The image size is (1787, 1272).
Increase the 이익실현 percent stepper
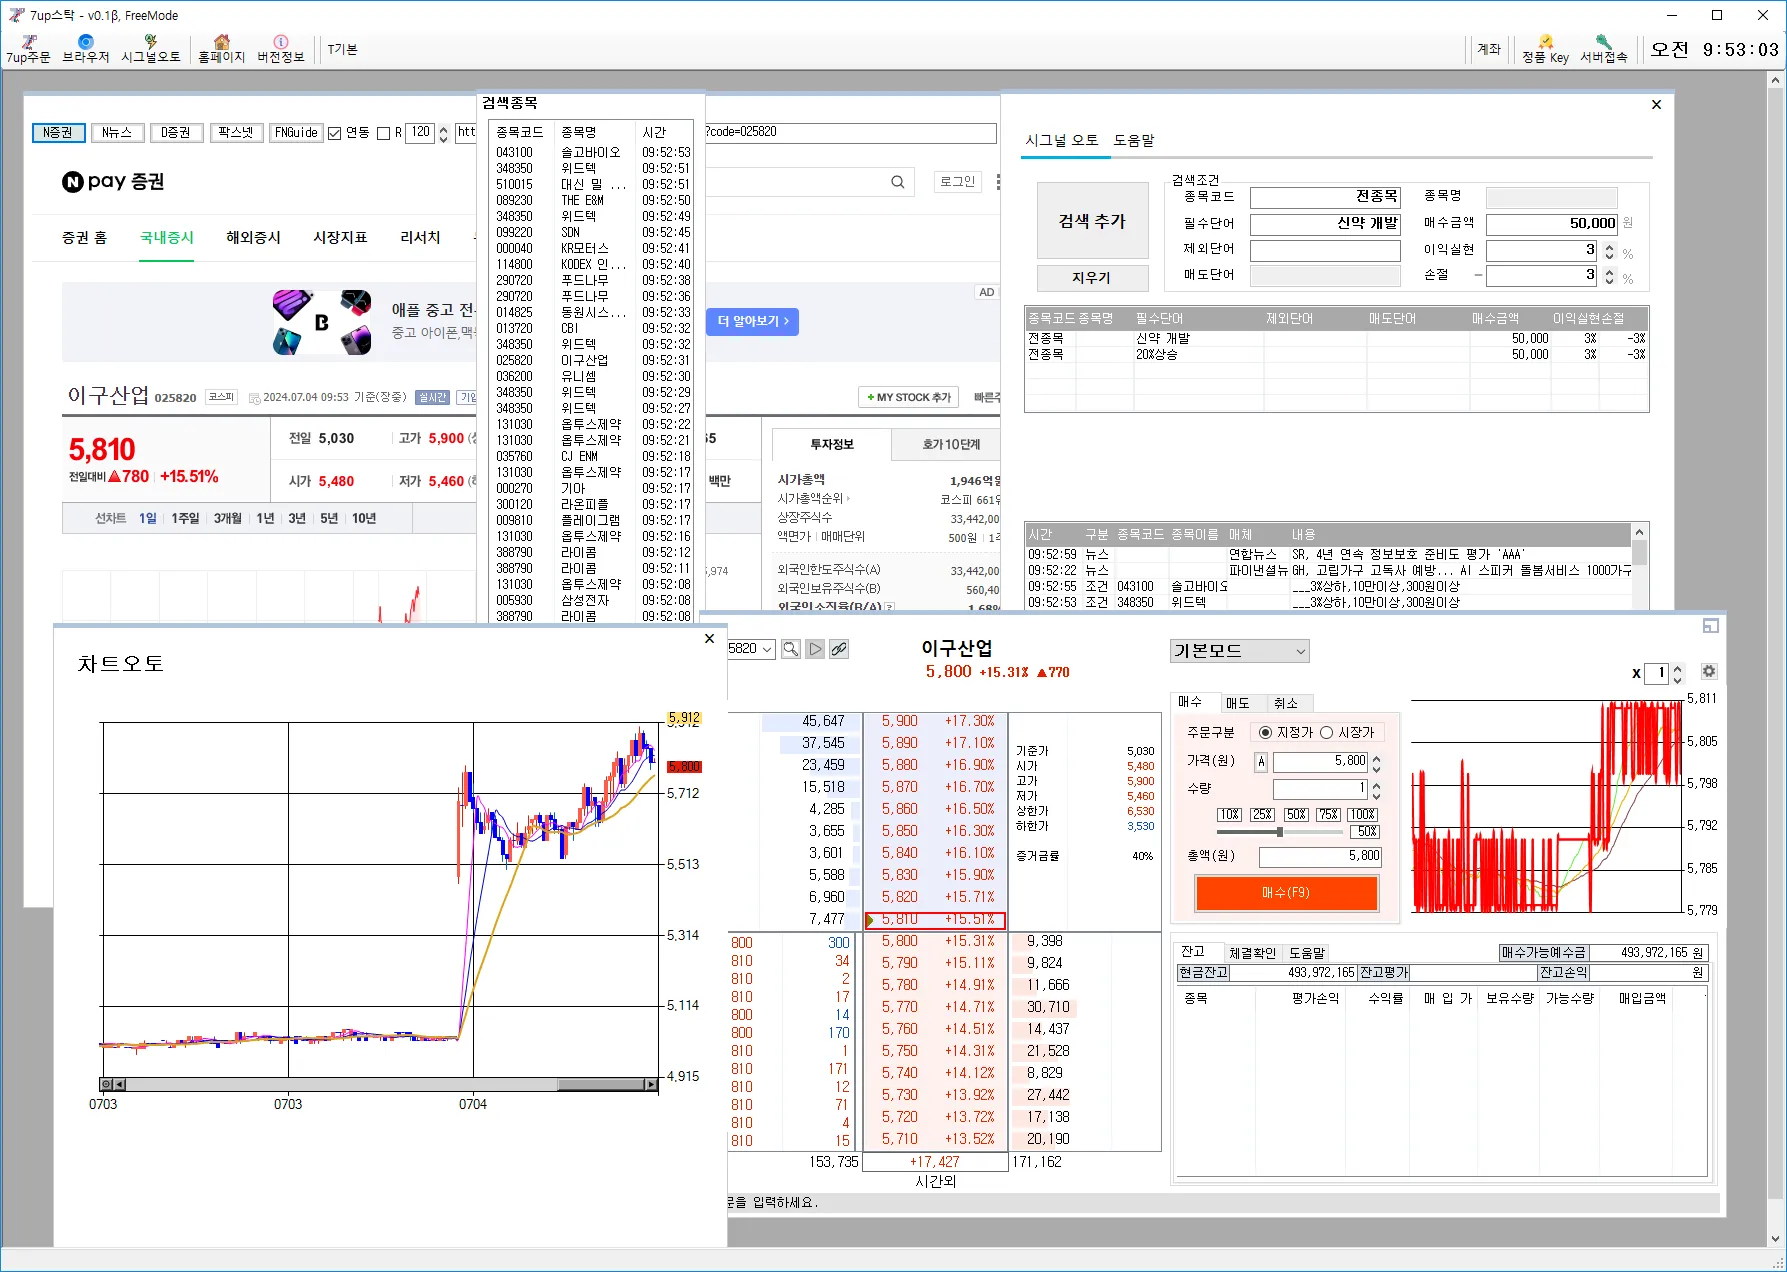[1609, 245]
